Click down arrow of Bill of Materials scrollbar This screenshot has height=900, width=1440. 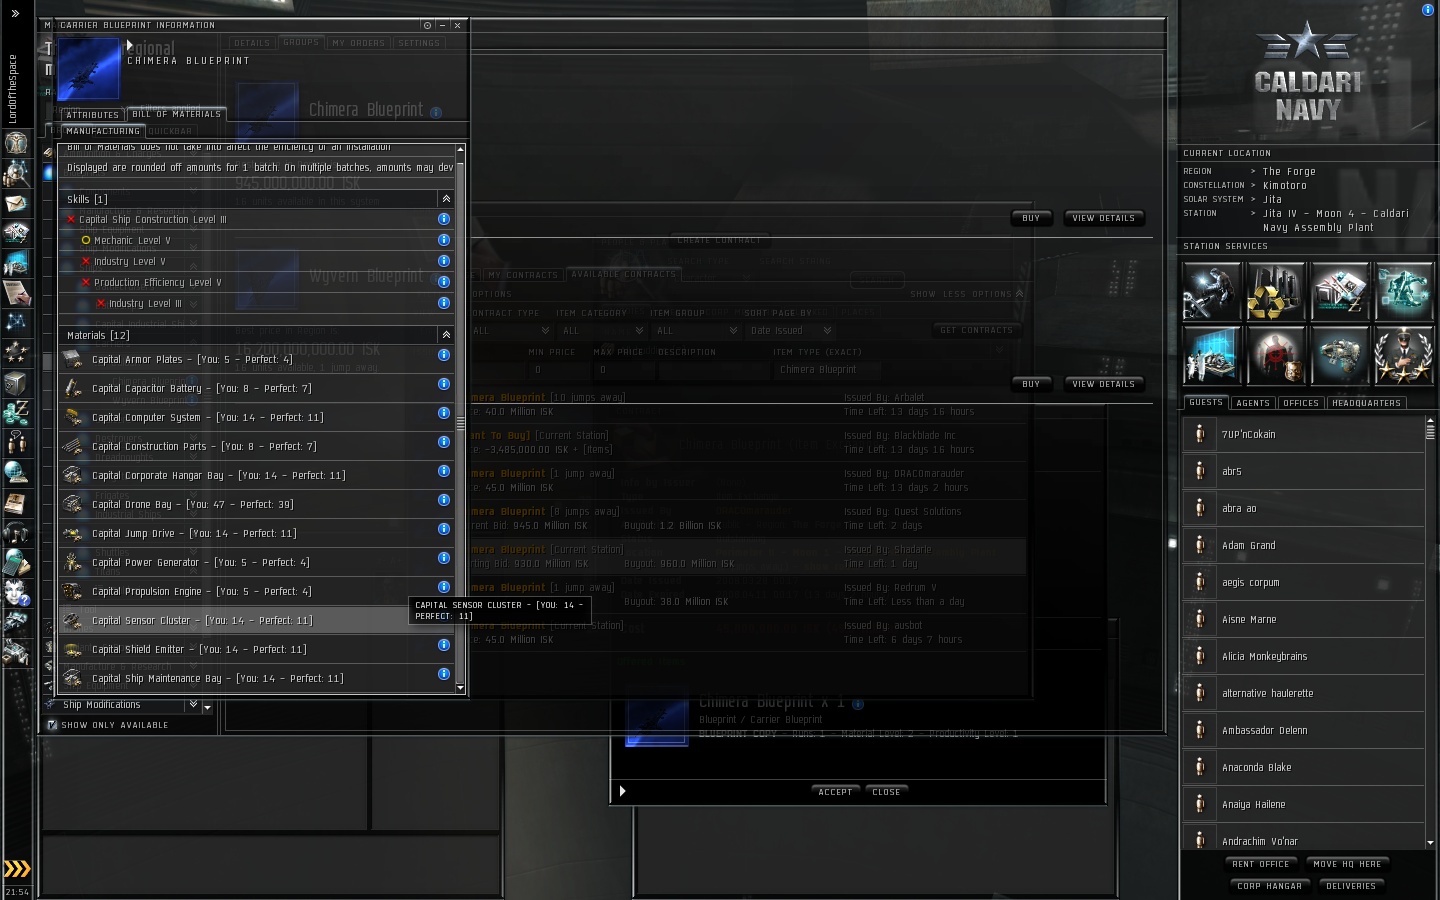tap(460, 688)
